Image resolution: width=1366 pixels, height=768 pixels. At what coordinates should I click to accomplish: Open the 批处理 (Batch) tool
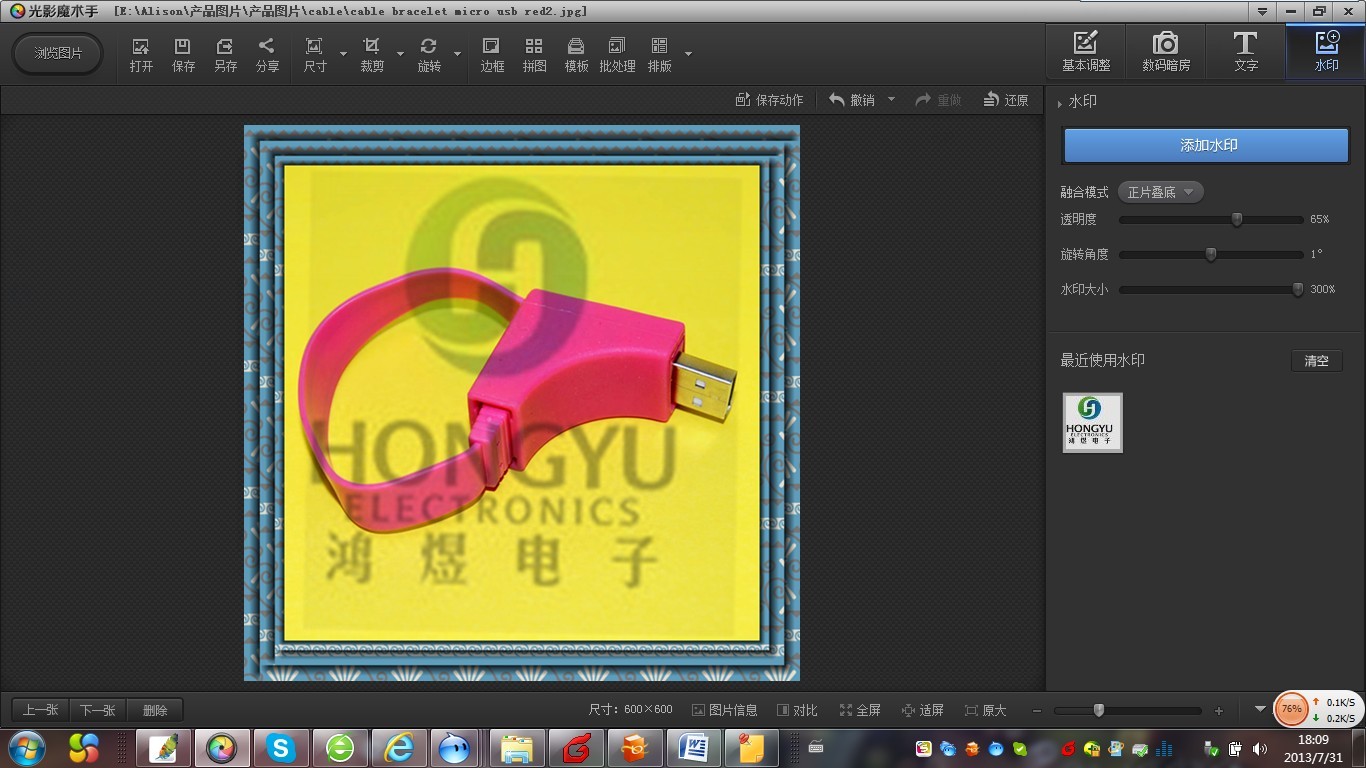[617, 55]
